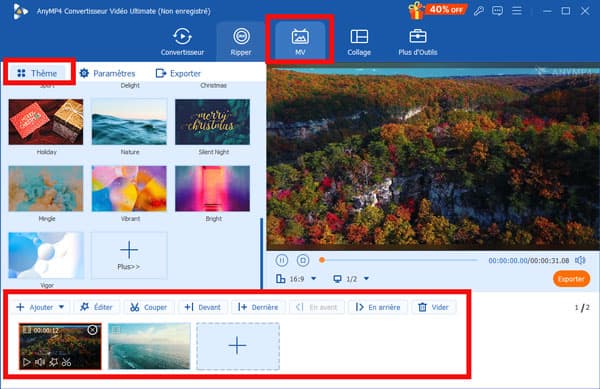Image resolution: width=600 pixels, height=389 pixels.
Task: Click Ajouter to add files
Action: tap(35, 307)
